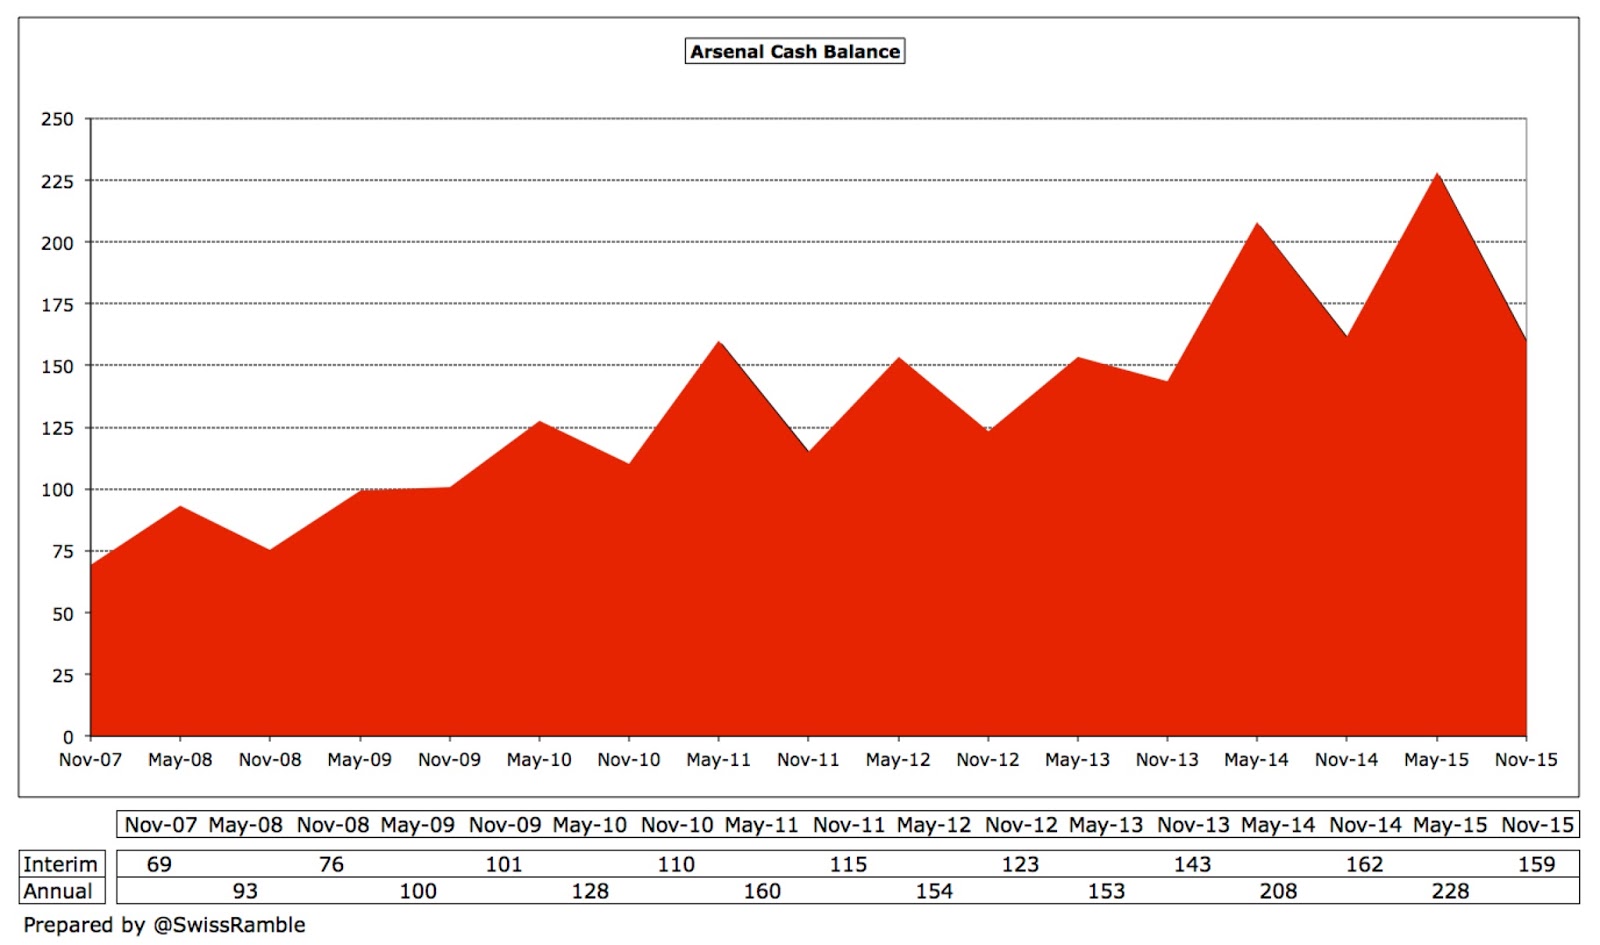
Task: Click the "Prepared by @SwissRamble" credit
Action: pos(165,925)
